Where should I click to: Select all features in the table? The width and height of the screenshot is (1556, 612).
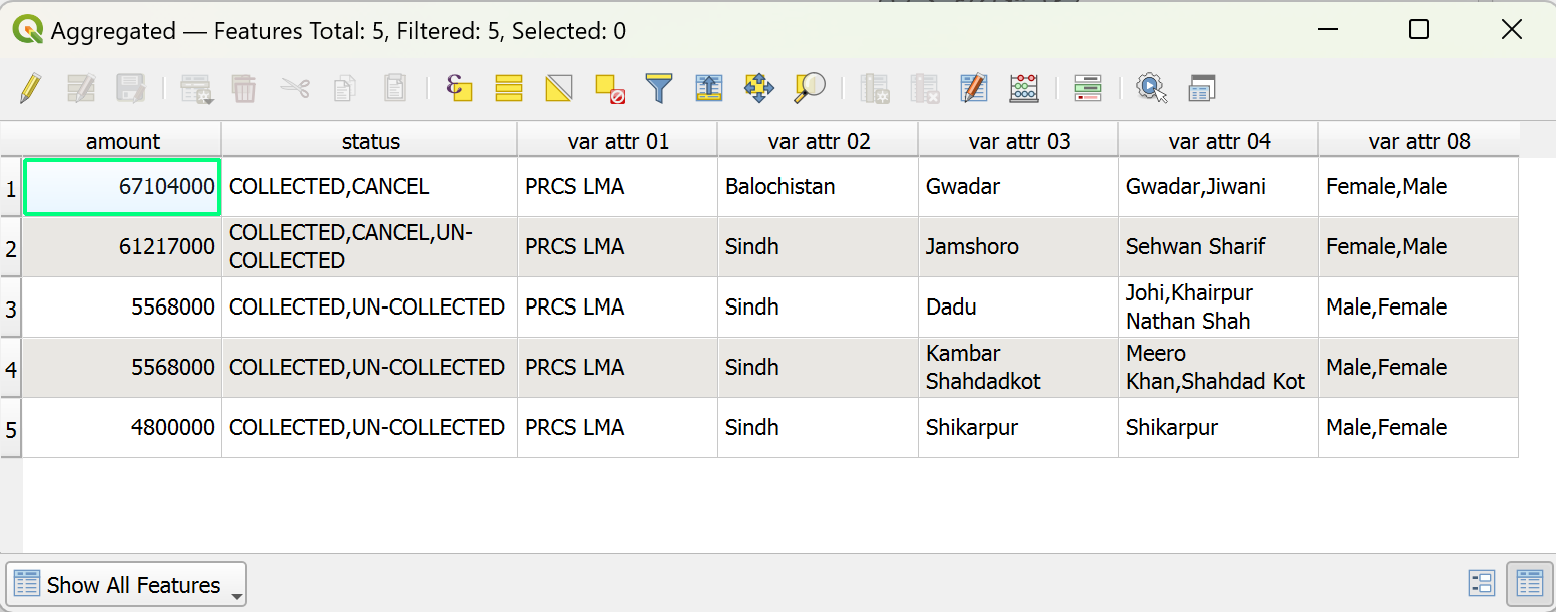tap(509, 88)
